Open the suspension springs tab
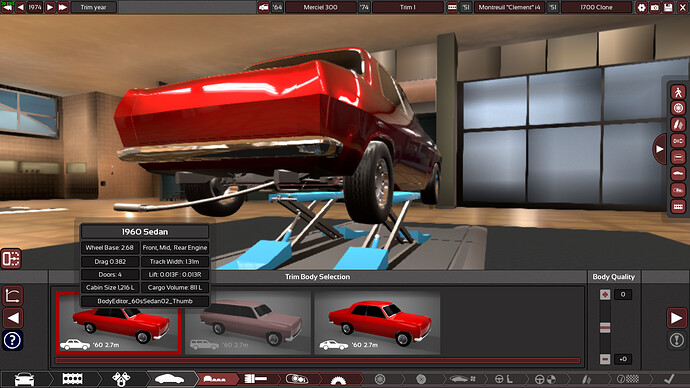The height and width of the screenshot is (388, 690). pyautogui.click(x=586, y=379)
